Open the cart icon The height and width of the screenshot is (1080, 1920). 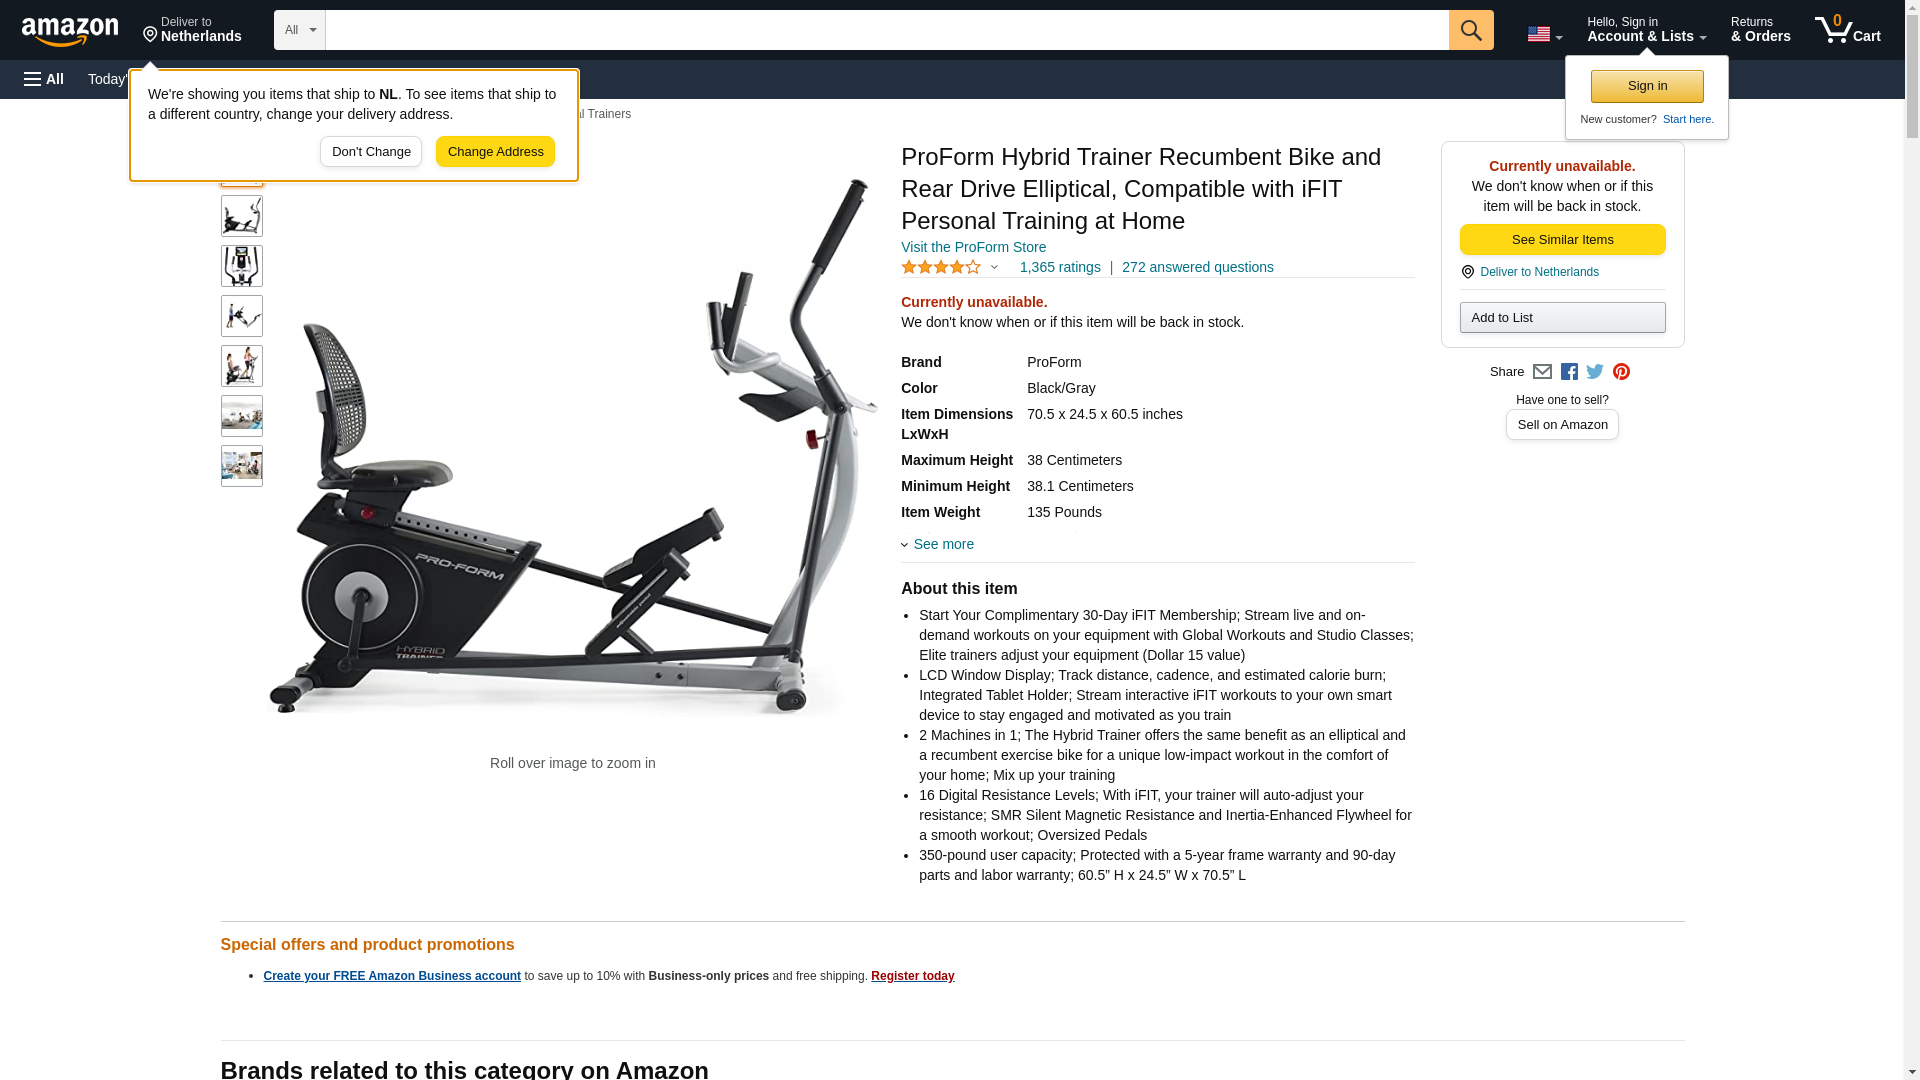tap(1847, 29)
